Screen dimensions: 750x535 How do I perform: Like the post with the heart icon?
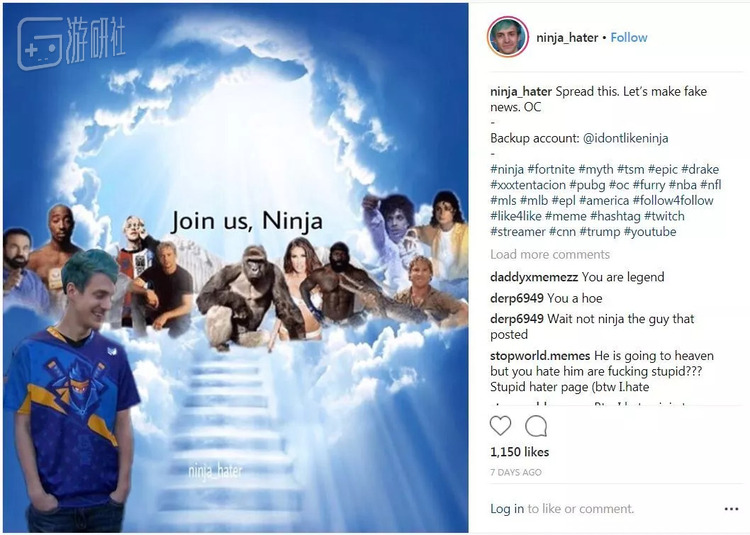[x=500, y=426]
